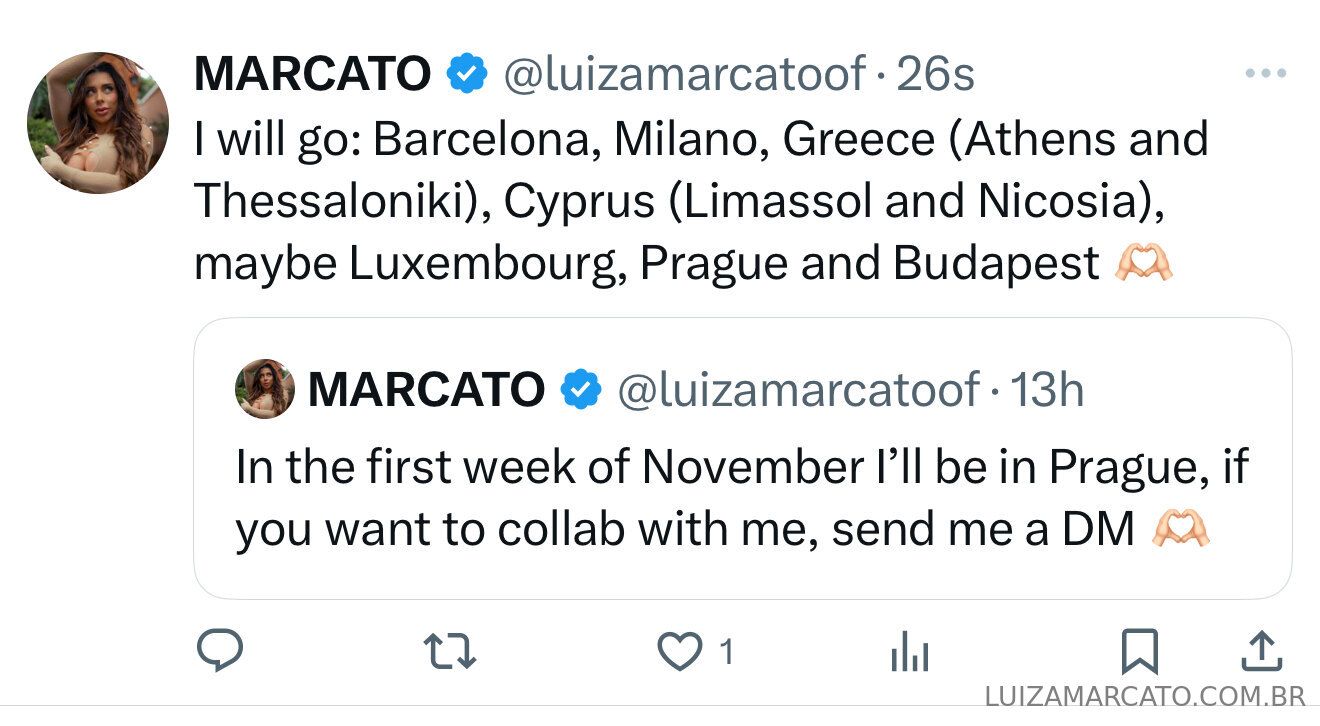This screenshot has height=726, width=1320.
Task: Click the main tweet text listing Barcelona, Milano
Action: 700,201
